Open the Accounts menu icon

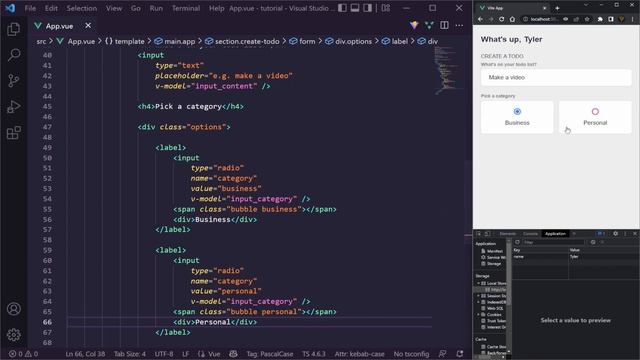pos(13,309)
